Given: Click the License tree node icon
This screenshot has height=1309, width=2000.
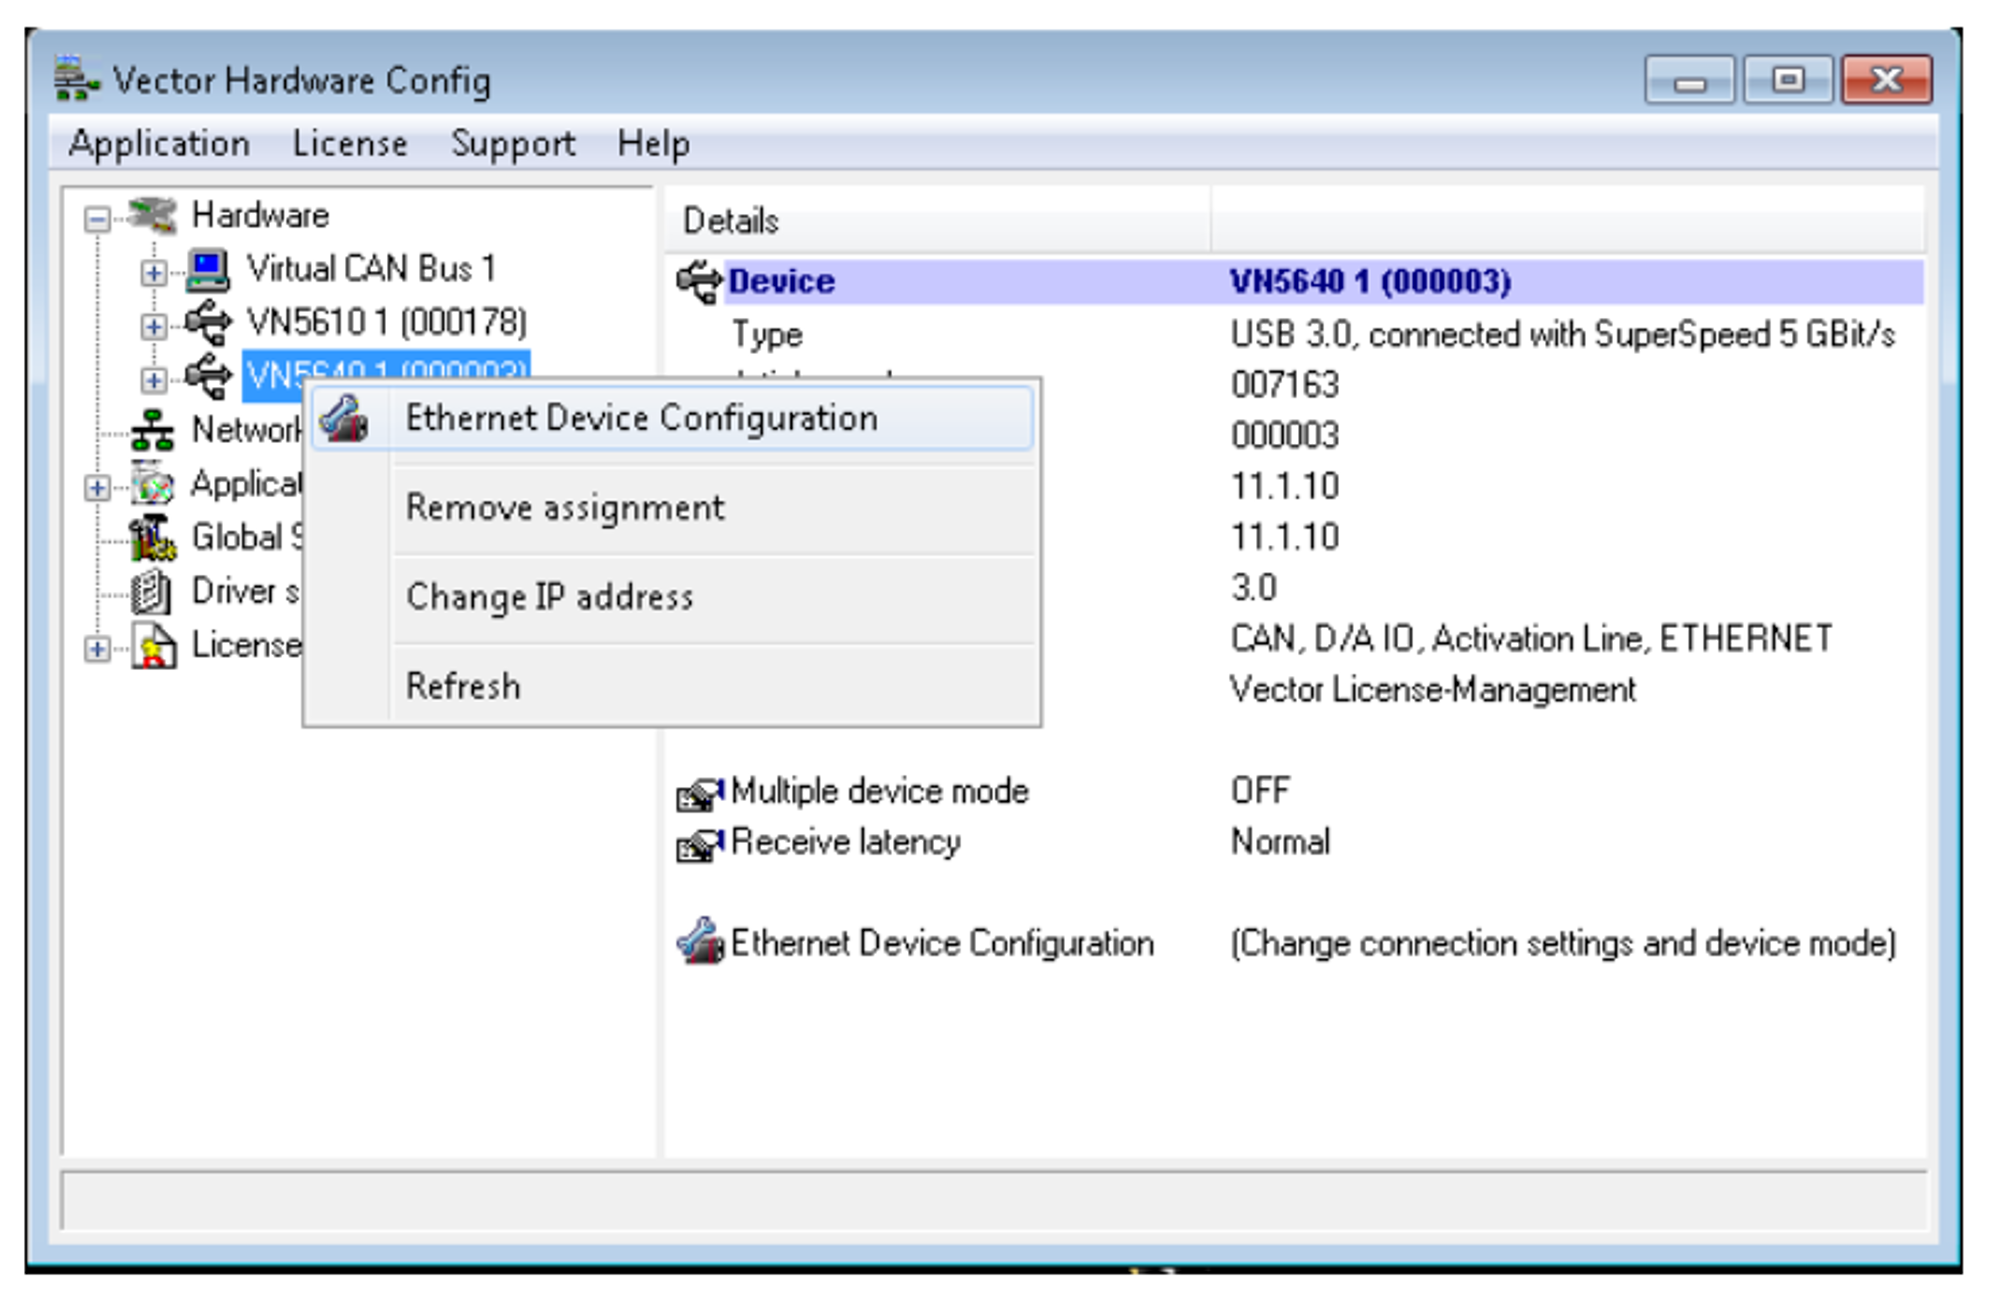Looking at the screenshot, I should (154, 646).
